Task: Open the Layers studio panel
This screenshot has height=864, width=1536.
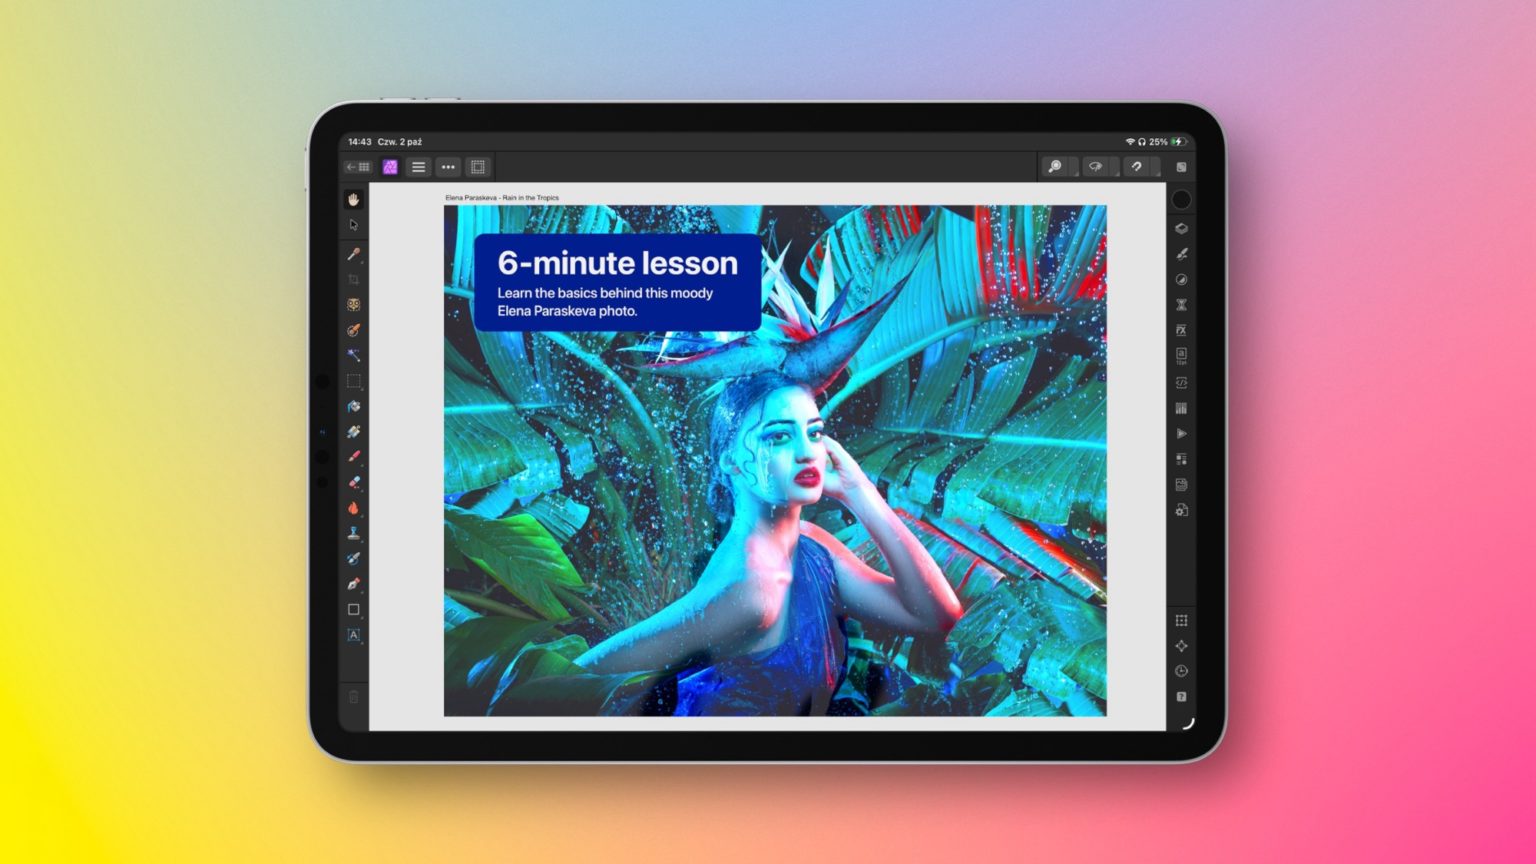Action: pos(1181,228)
